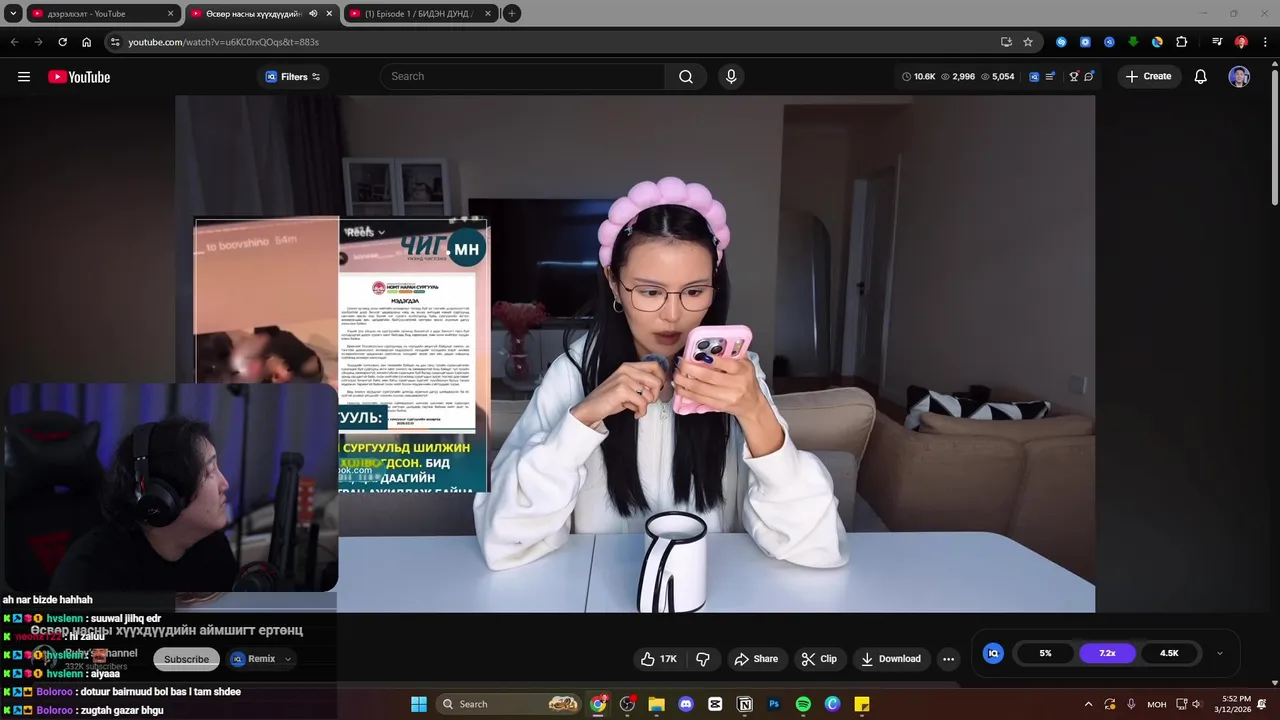This screenshot has width=1280, height=720.
Task: Open the tab search dropdown
Action: [x=13, y=14]
